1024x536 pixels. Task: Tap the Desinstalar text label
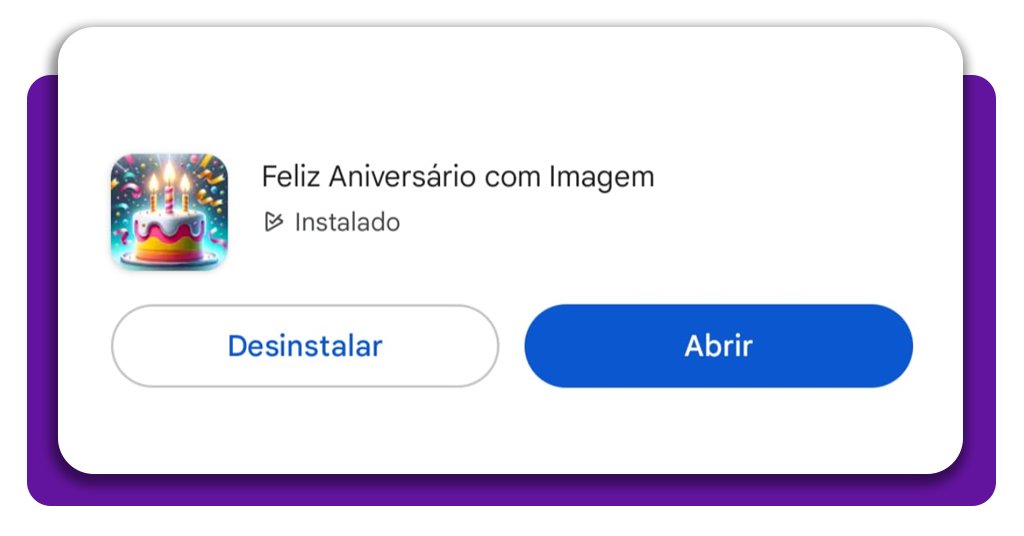pyautogui.click(x=305, y=346)
